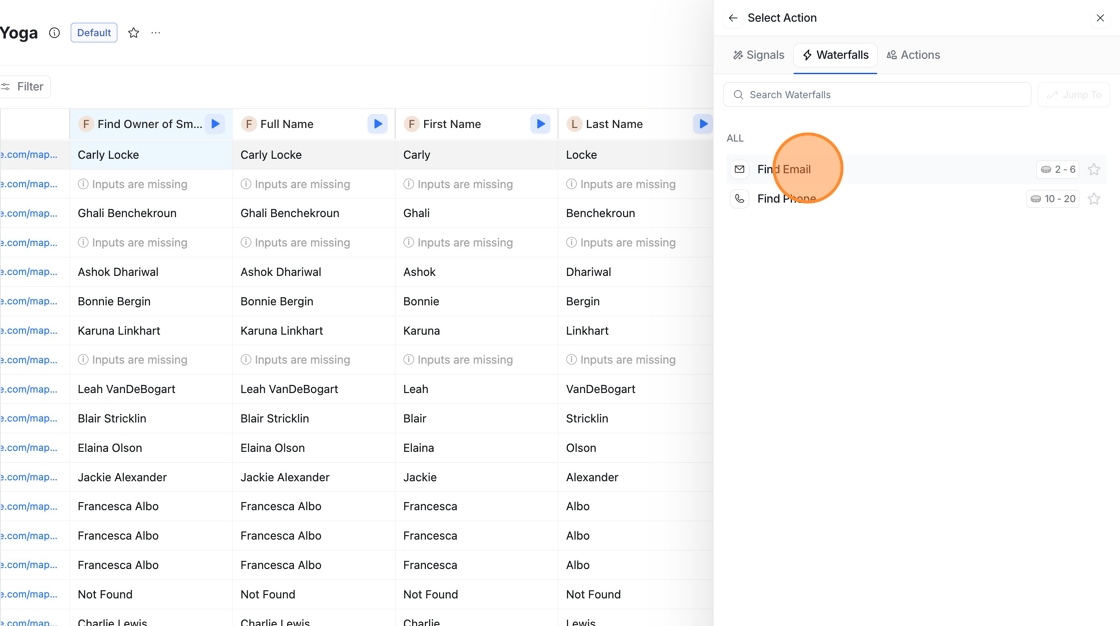Select the Ashok first name cell
Viewport: 1120px width, 626px height.
(476, 272)
